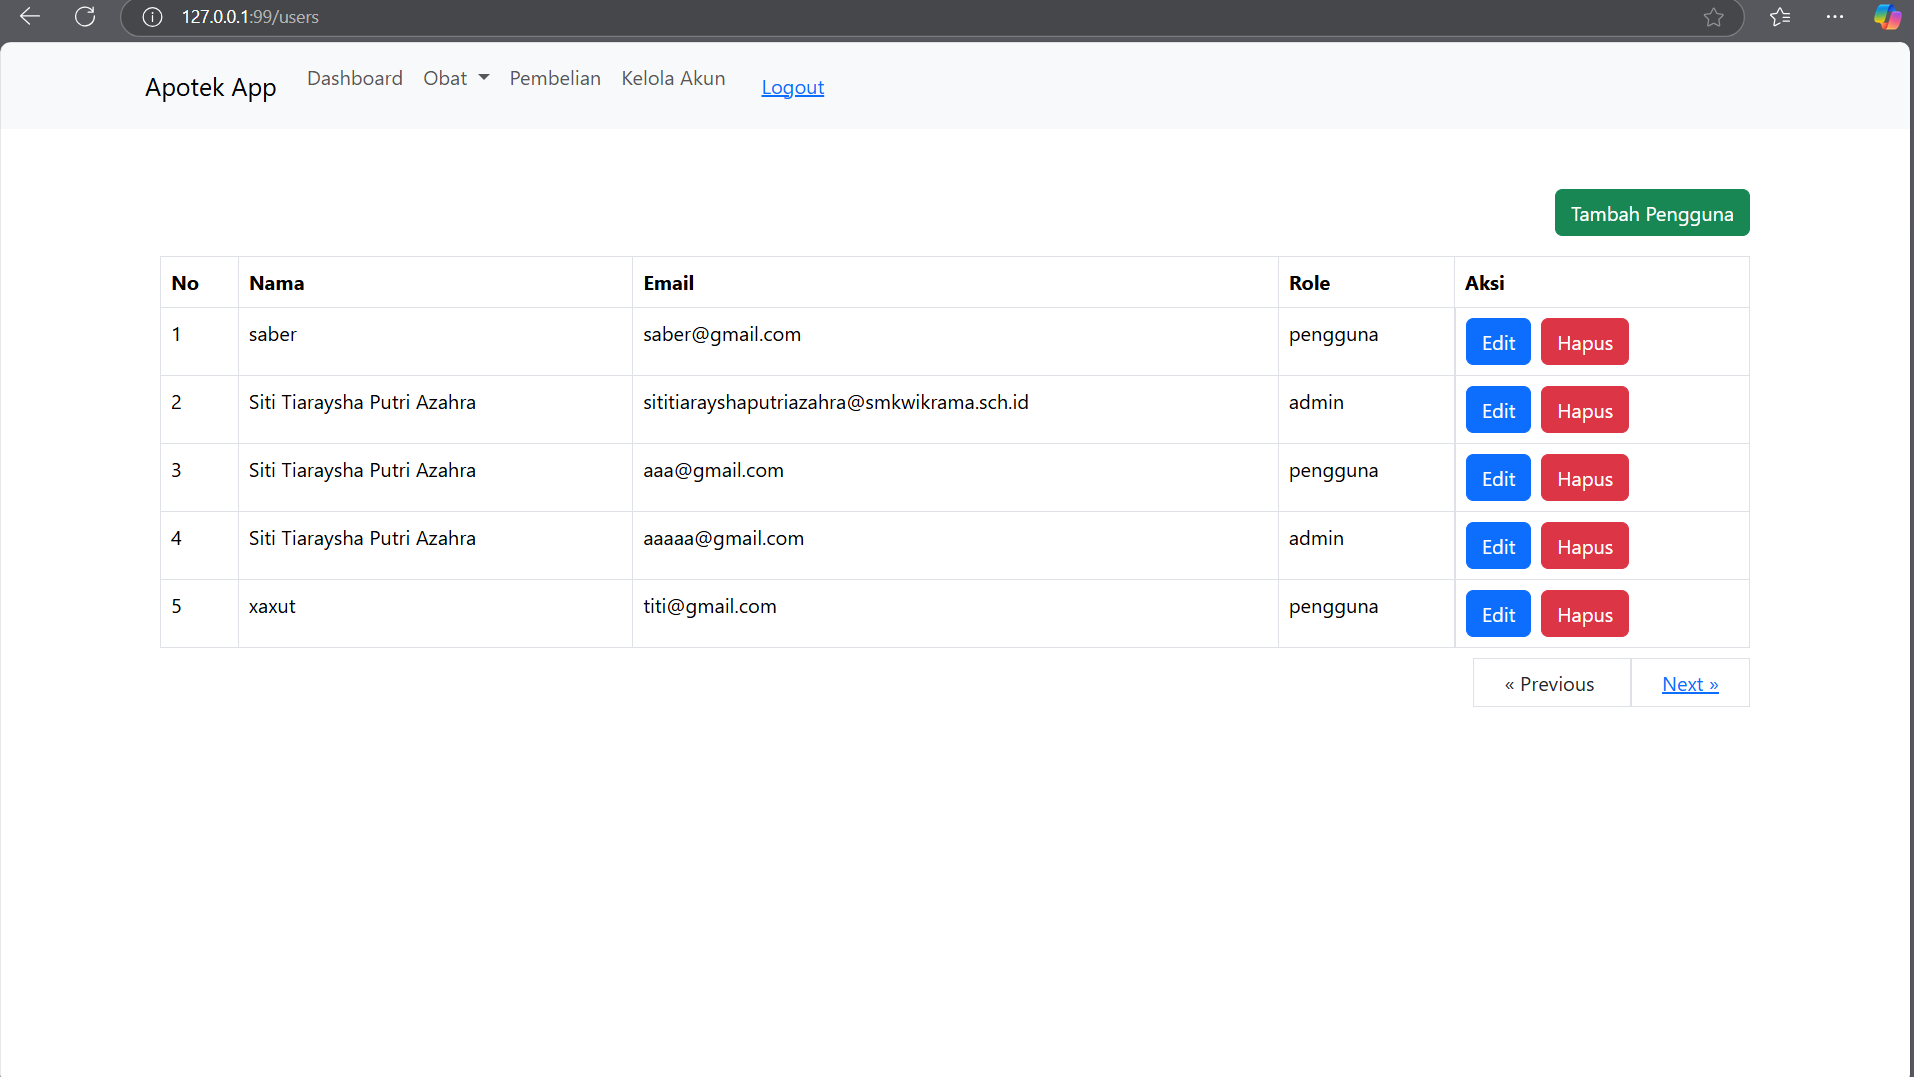Reload the page with the refresh icon
This screenshot has width=1914, height=1077.
click(x=85, y=17)
